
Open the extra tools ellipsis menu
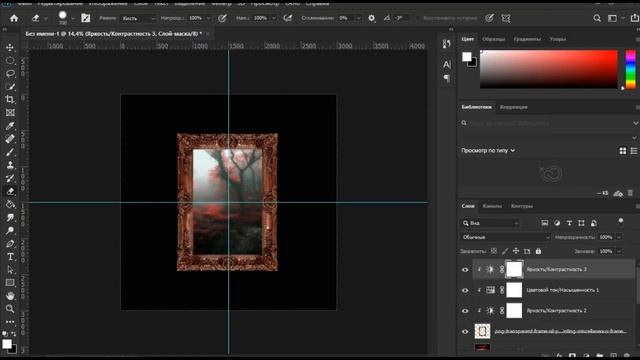(x=10, y=322)
